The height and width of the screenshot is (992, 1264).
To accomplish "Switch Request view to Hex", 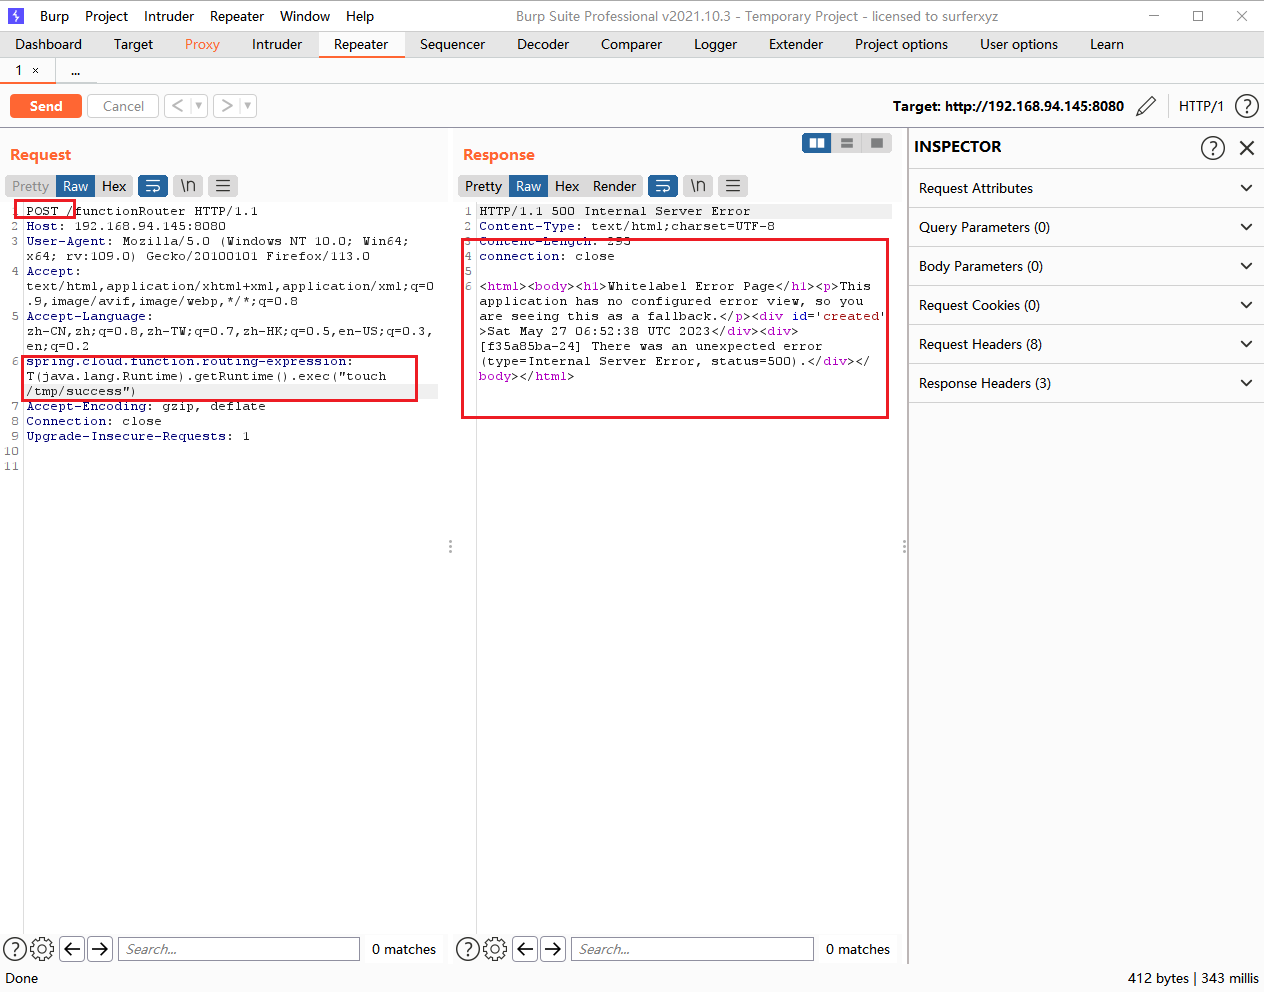I will coord(114,186).
